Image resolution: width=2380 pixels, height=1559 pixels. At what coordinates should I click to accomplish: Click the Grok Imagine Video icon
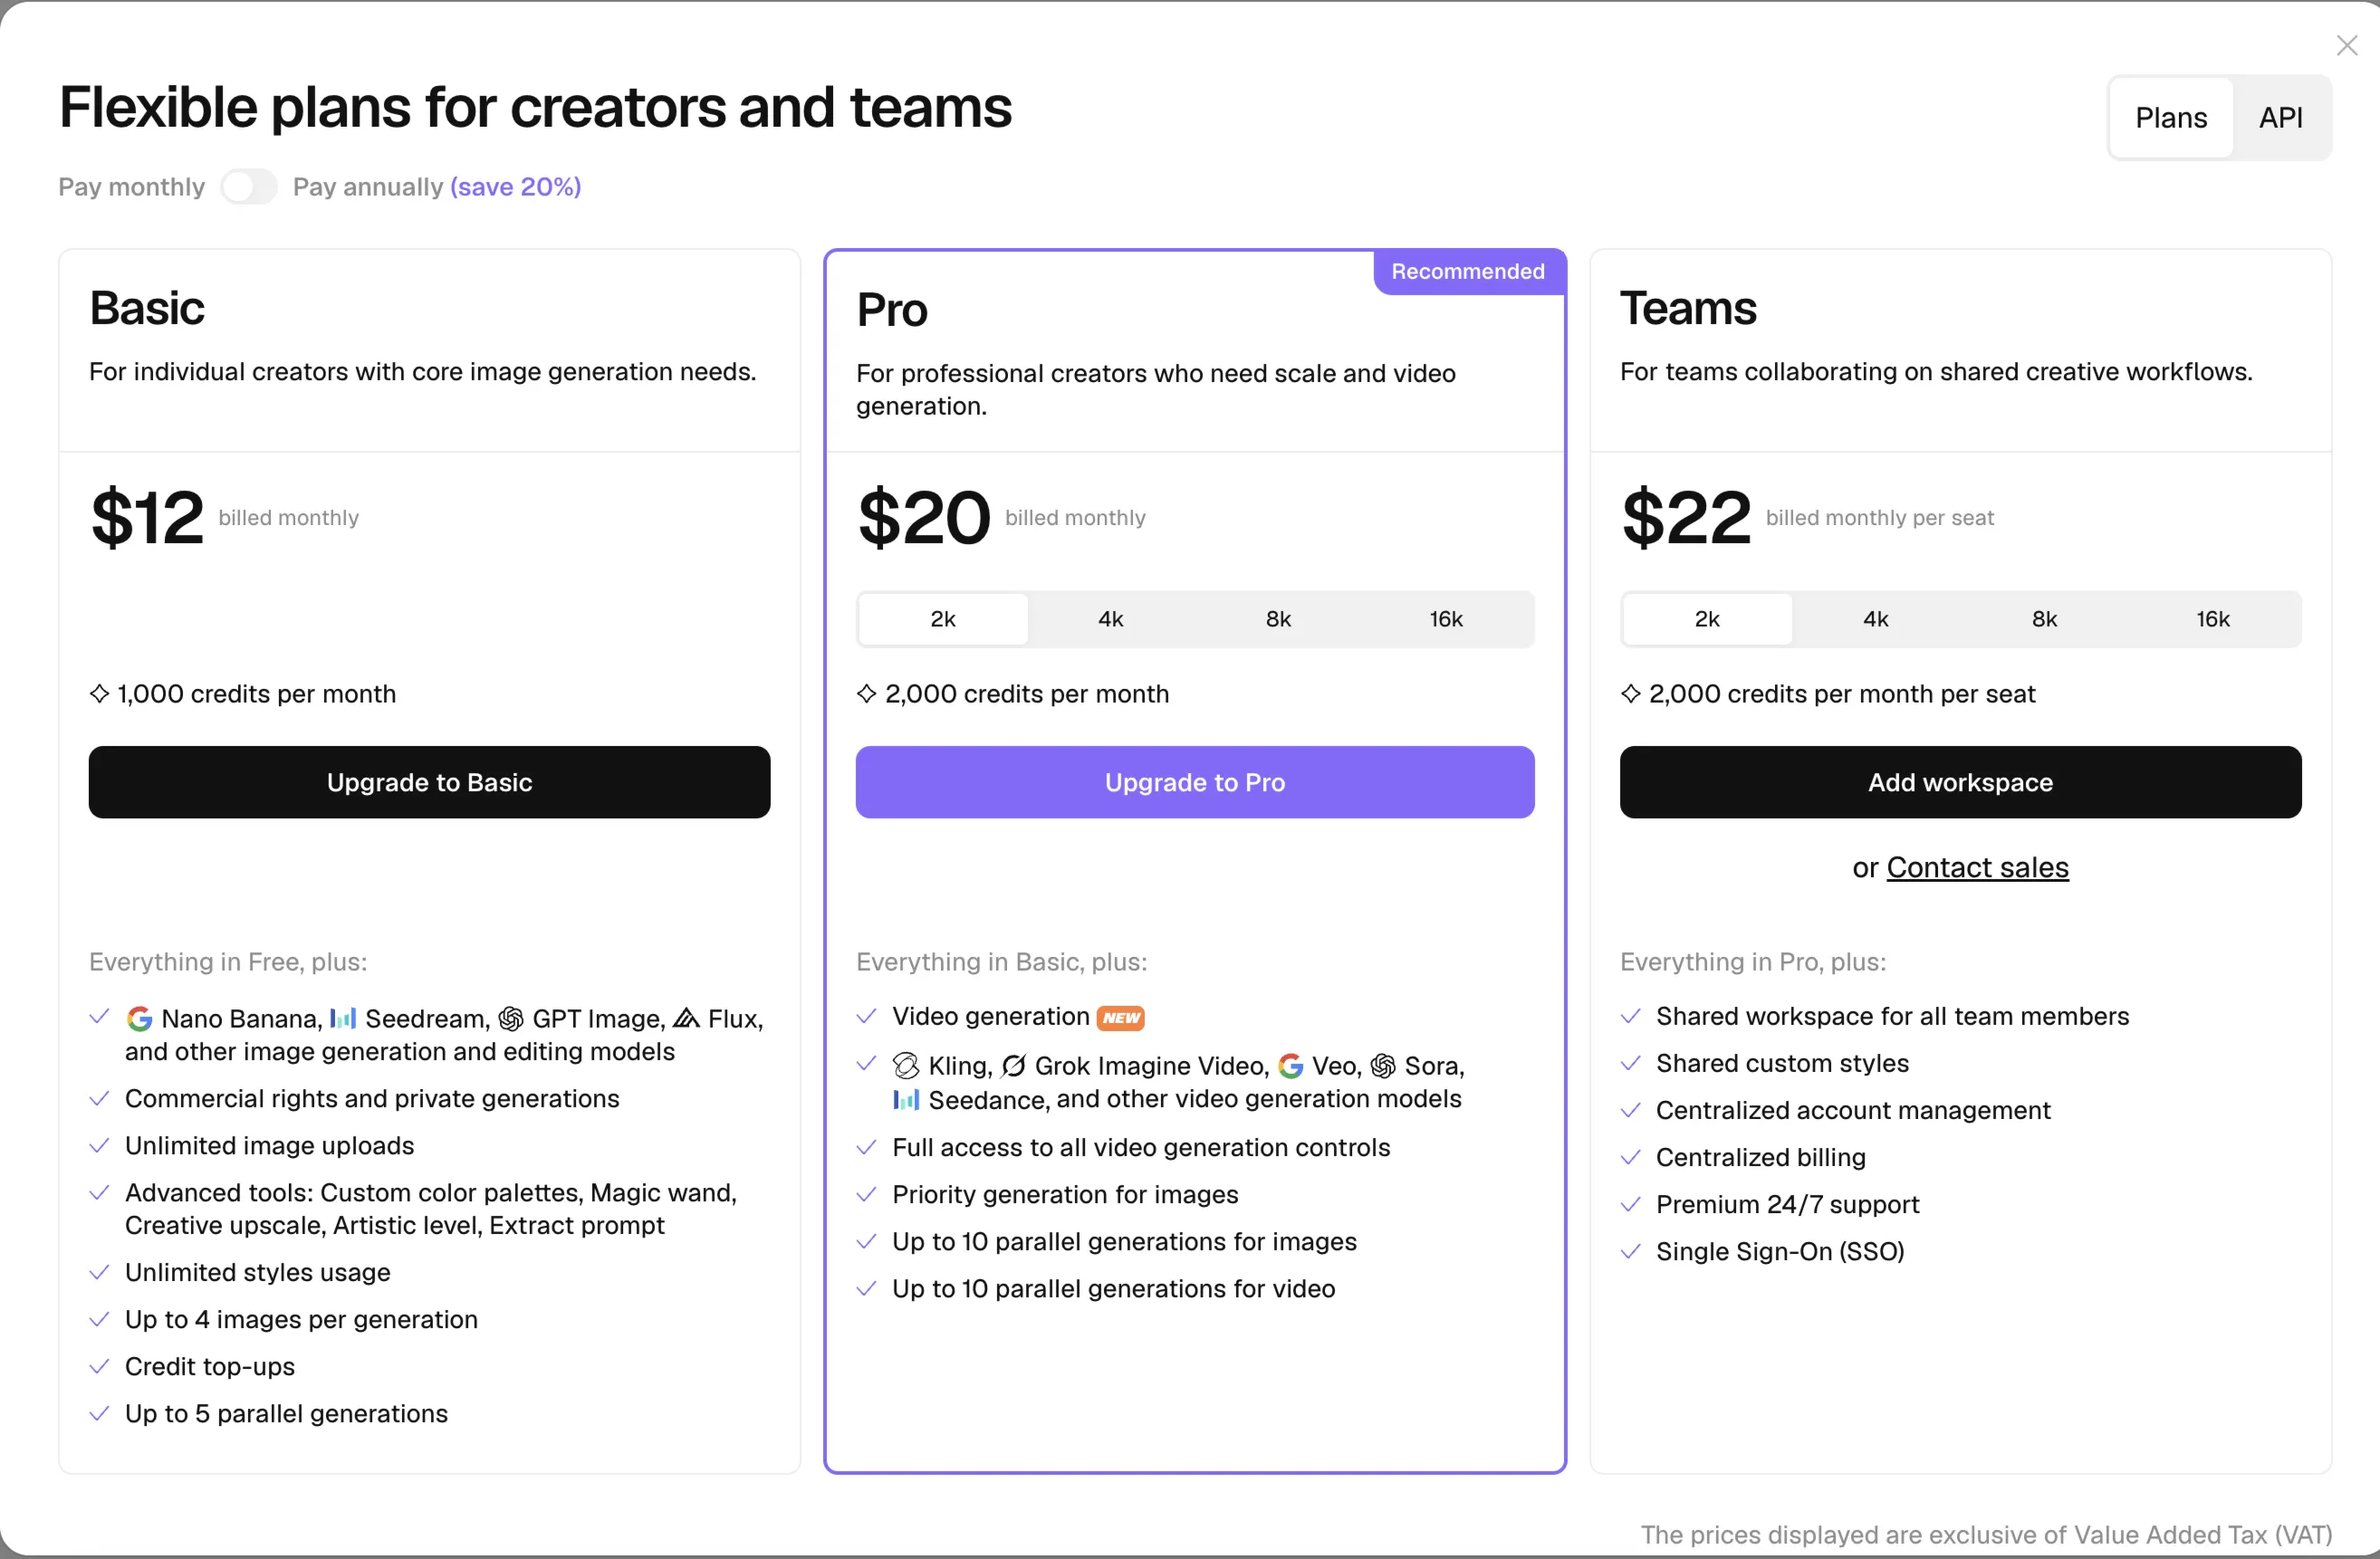1013,1066
